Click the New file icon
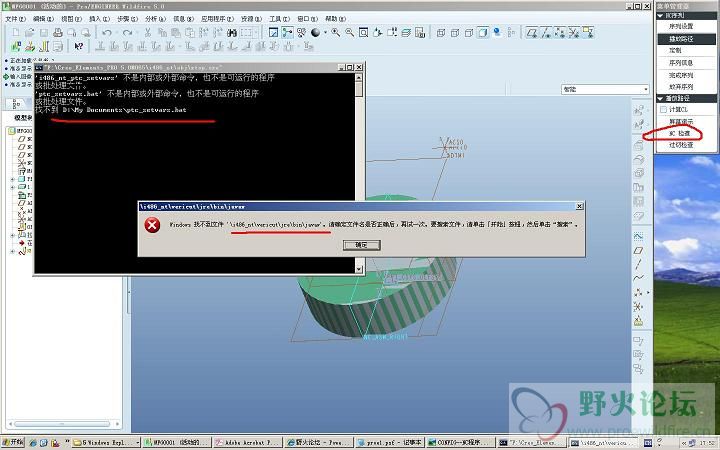Screen dimensions: 720x450 (x=16, y=33)
